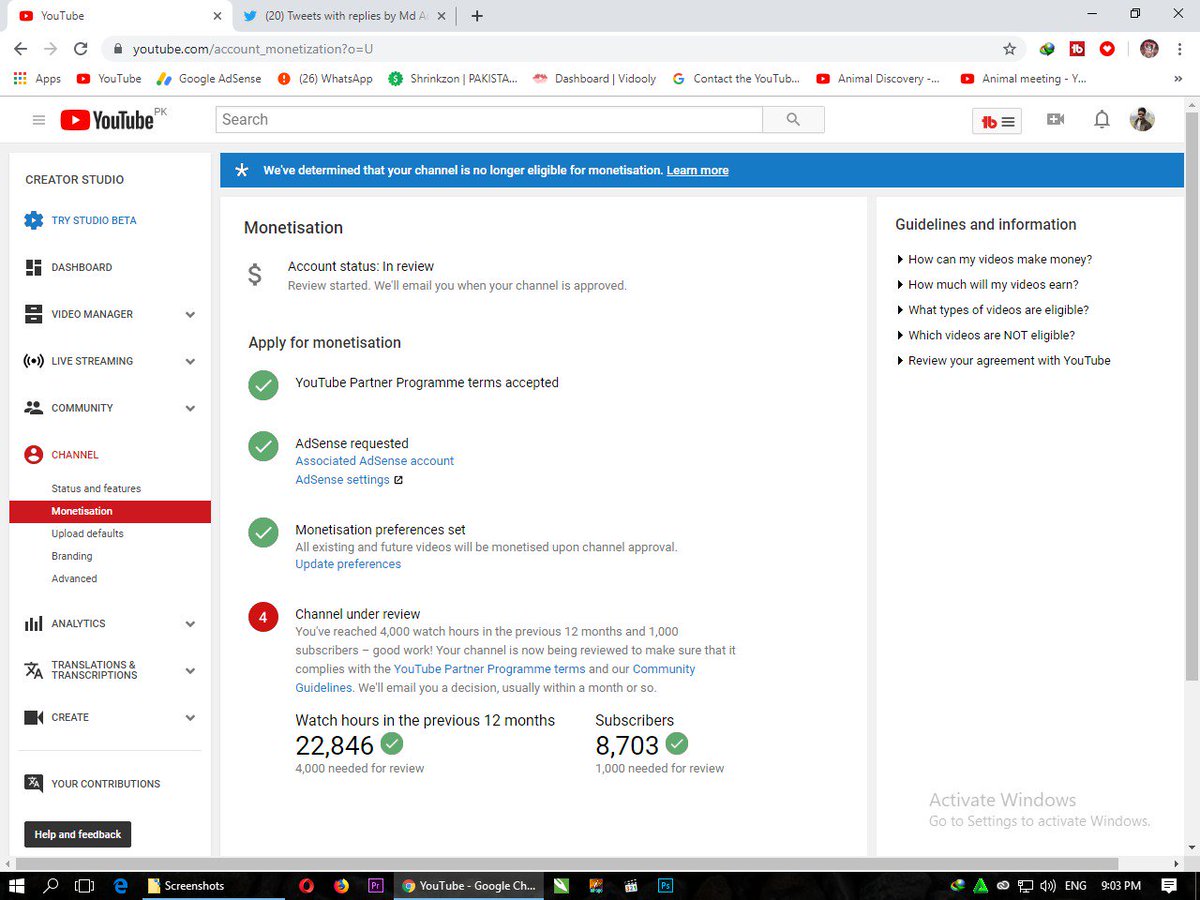
Task: Open a new browser tab
Action: (x=477, y=16)
